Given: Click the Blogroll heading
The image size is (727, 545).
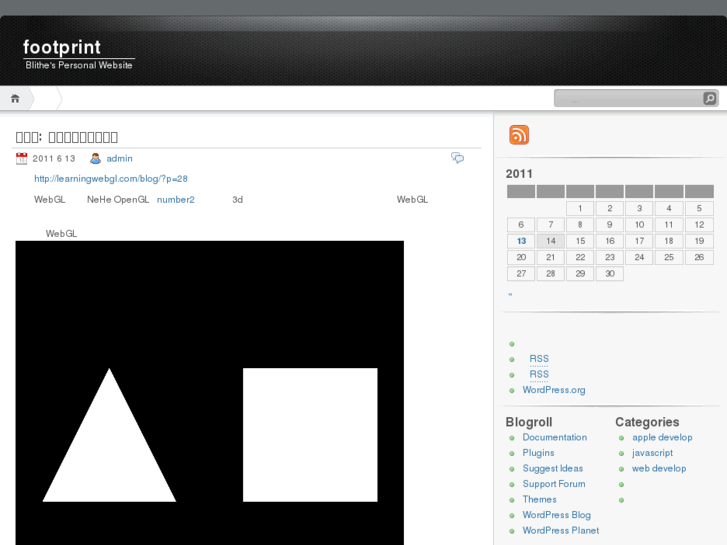Looking at the screenshot, I should (529, 422).
